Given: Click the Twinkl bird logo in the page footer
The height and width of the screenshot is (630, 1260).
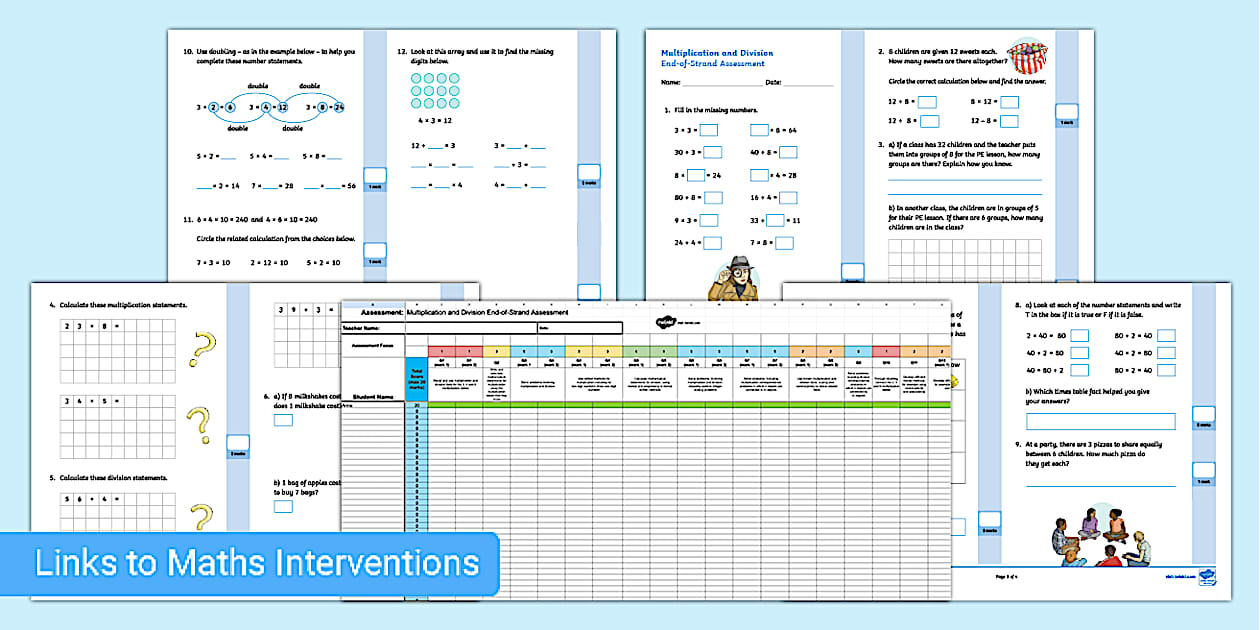Looking at the screenshot, I should (x=1203, y=578).
